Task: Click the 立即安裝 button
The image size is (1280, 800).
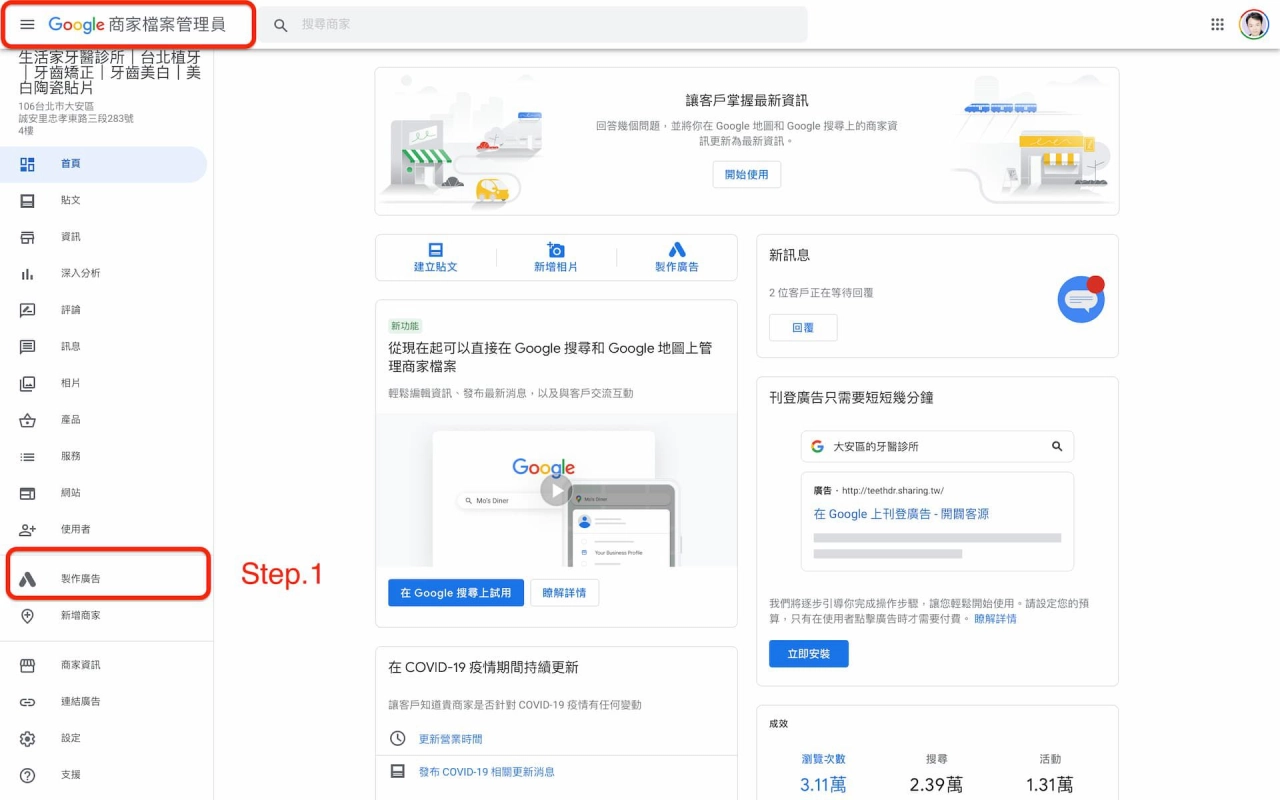Action: coord(809,654)
